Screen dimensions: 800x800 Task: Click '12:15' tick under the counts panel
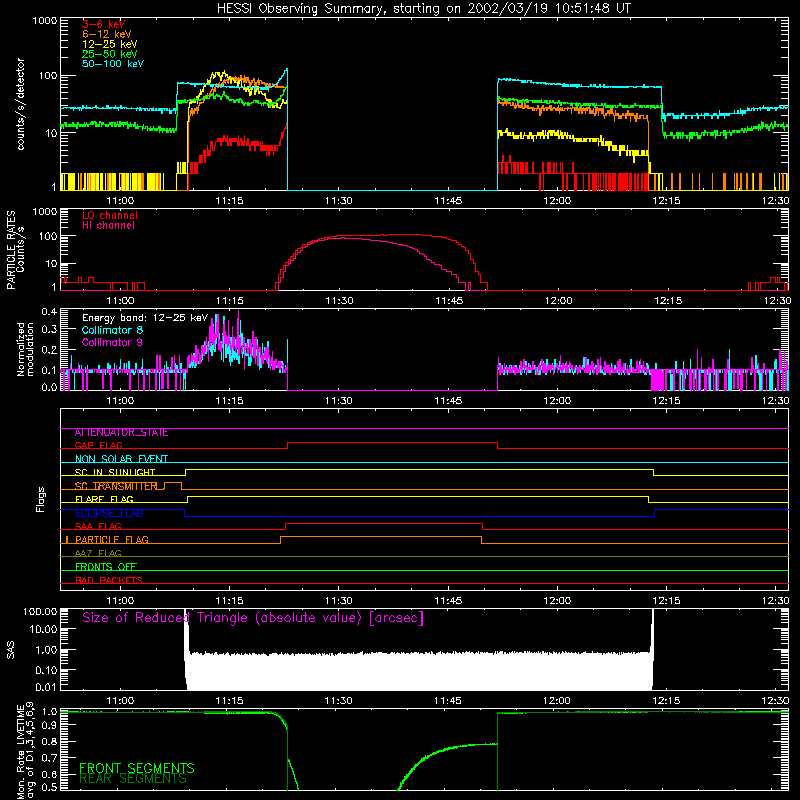(x=666, y=201)
